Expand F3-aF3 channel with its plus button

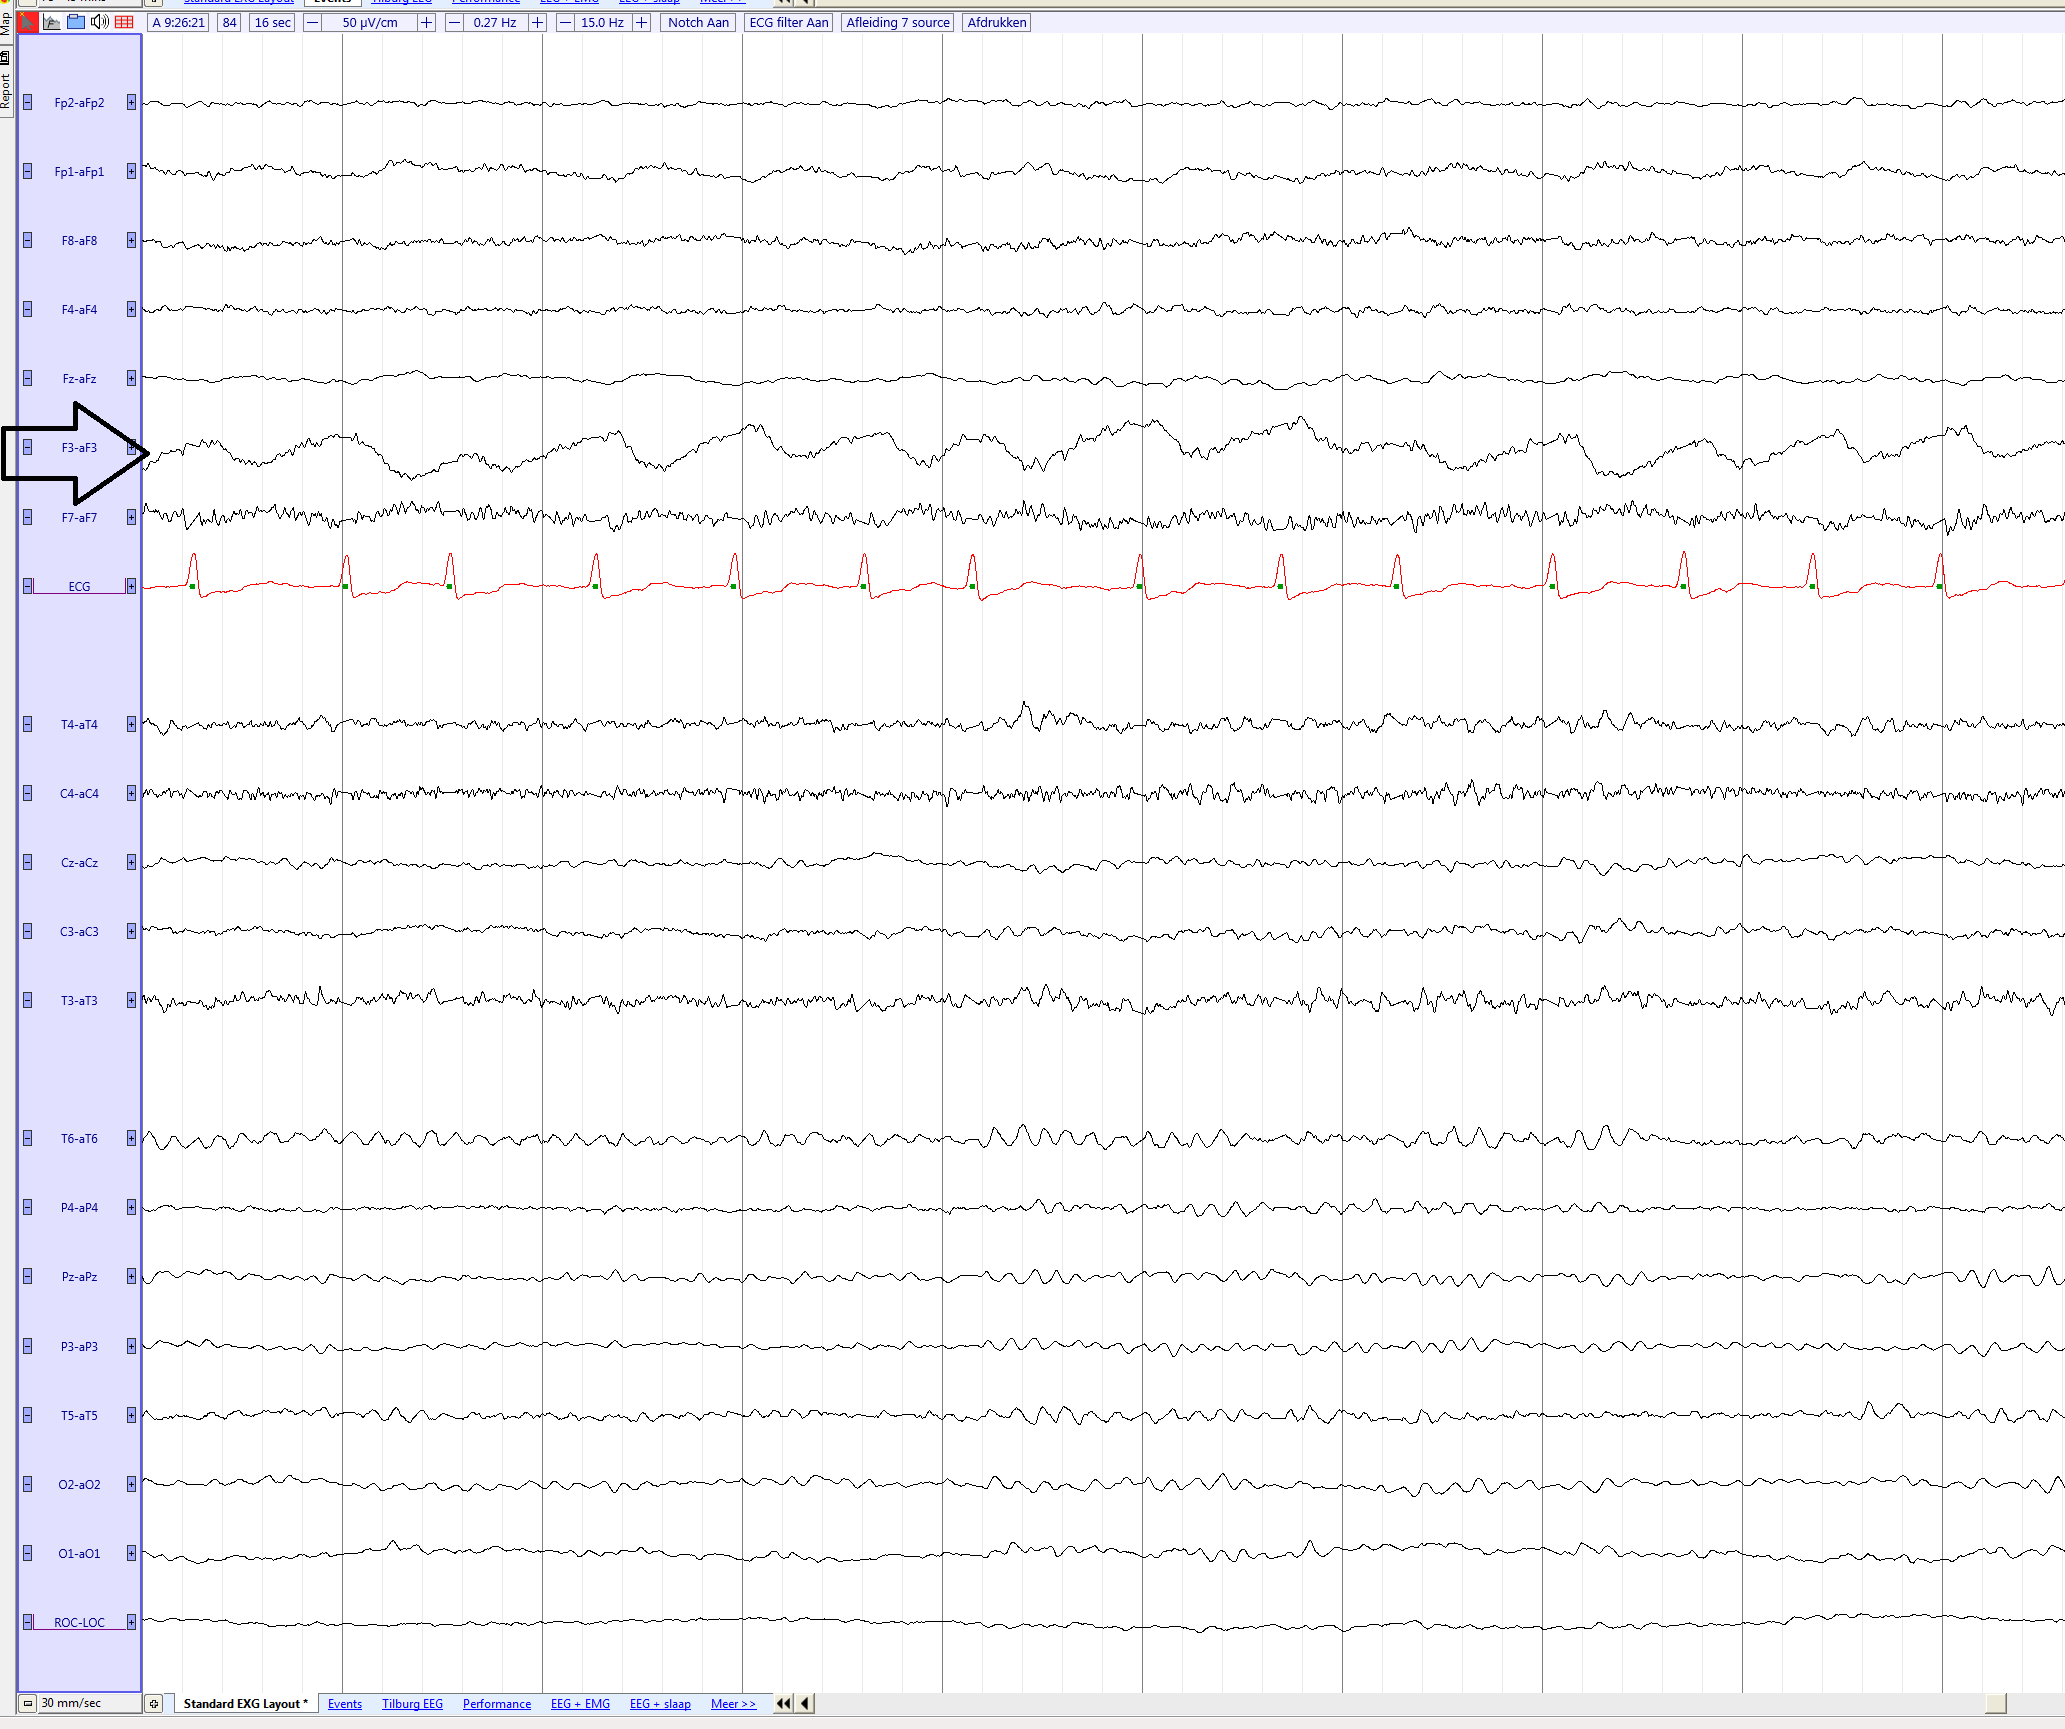pos(131,448)
